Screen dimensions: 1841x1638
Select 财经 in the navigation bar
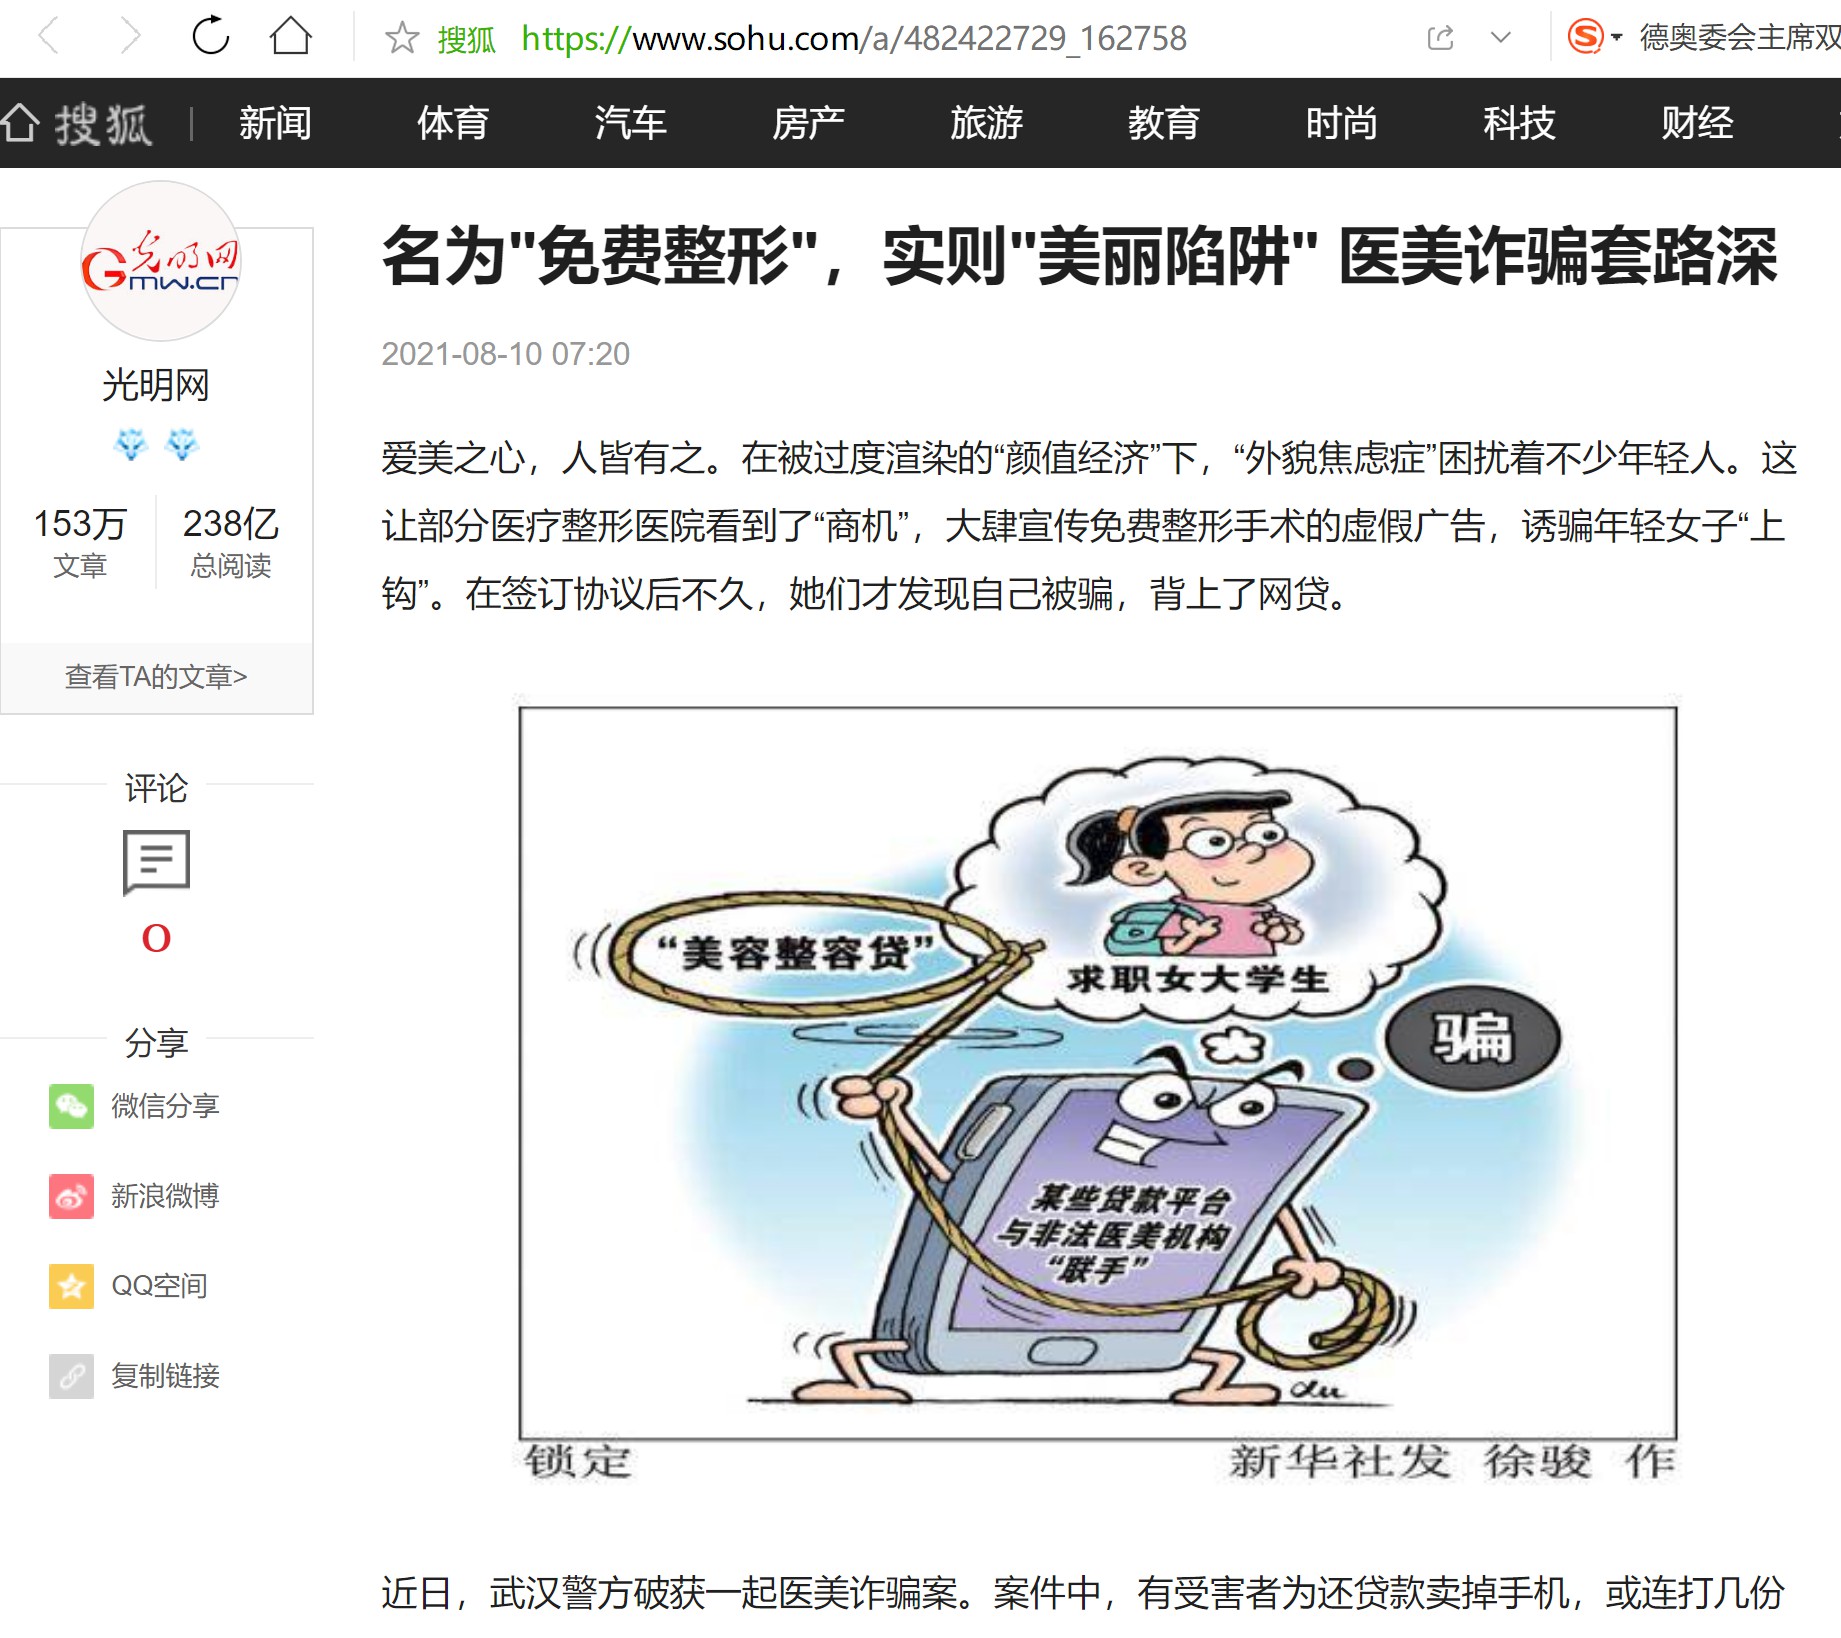(x=1697, y=123)
